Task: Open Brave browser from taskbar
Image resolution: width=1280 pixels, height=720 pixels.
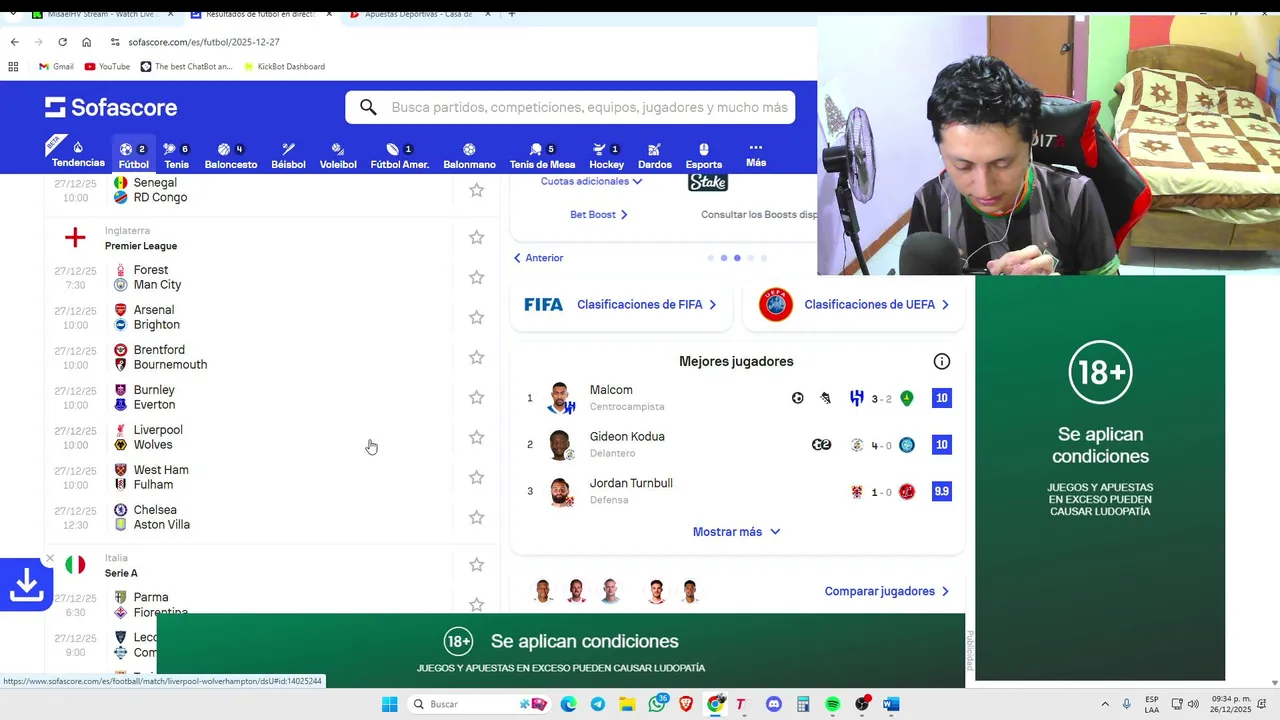Action: point(686,704)
